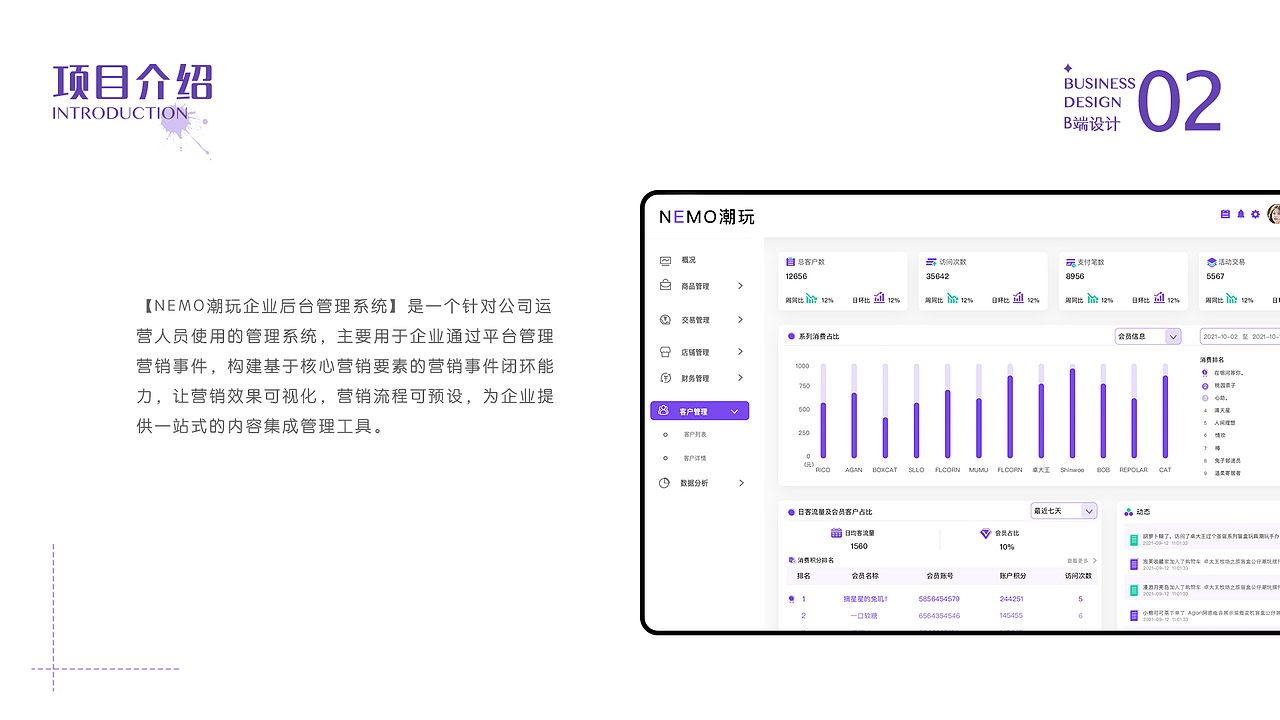Screen dimensions: 1280x720
Task: Open the notification bell in the header
Action: (x=1241, y=214)
